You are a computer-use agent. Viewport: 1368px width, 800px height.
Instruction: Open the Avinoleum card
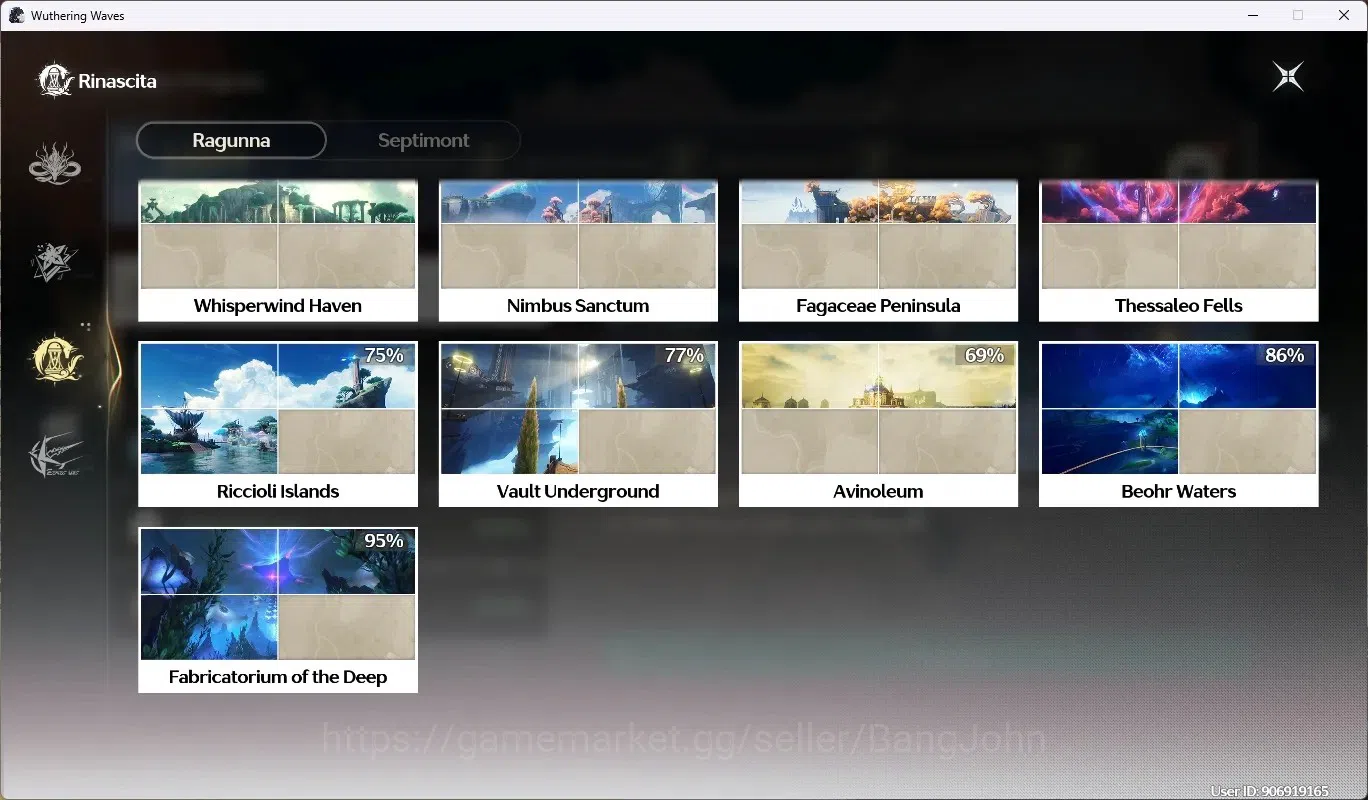tap(878, 424)
